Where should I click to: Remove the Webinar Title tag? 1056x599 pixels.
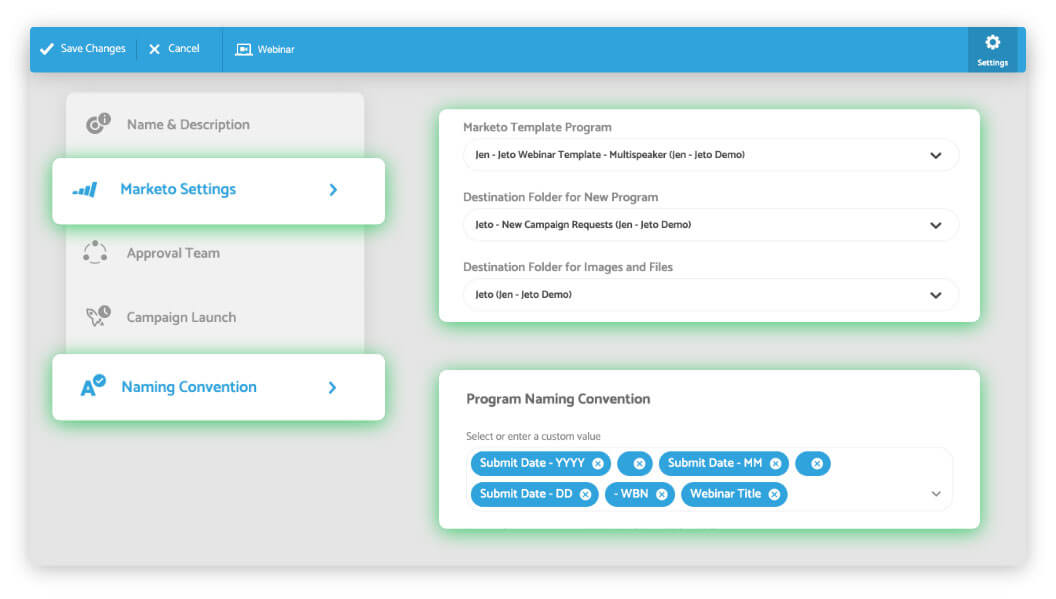click(774, 495)
